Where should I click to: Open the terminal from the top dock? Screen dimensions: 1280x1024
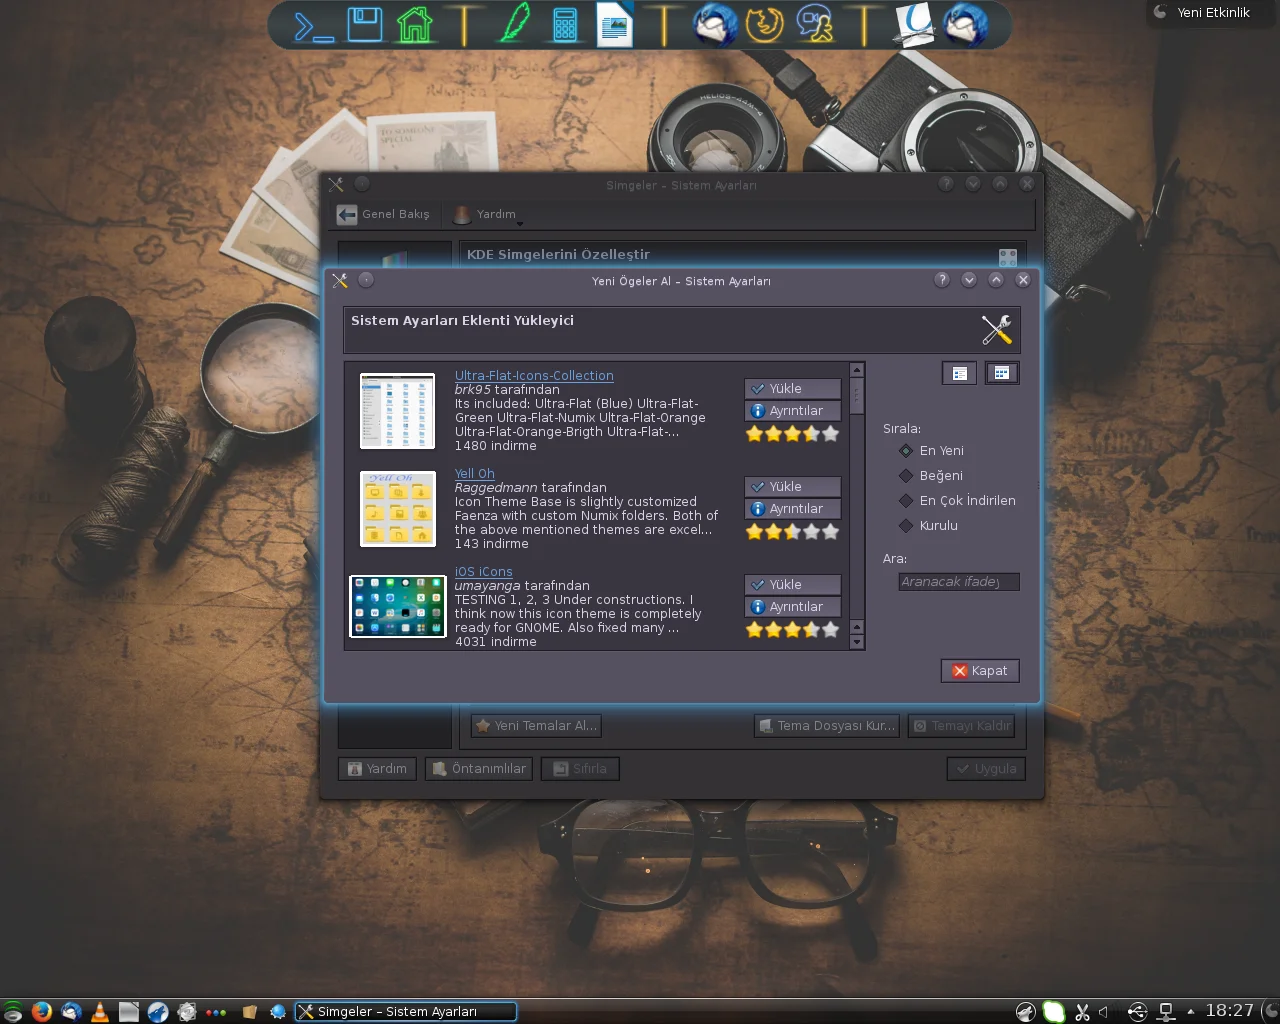(x=313, y=25)
